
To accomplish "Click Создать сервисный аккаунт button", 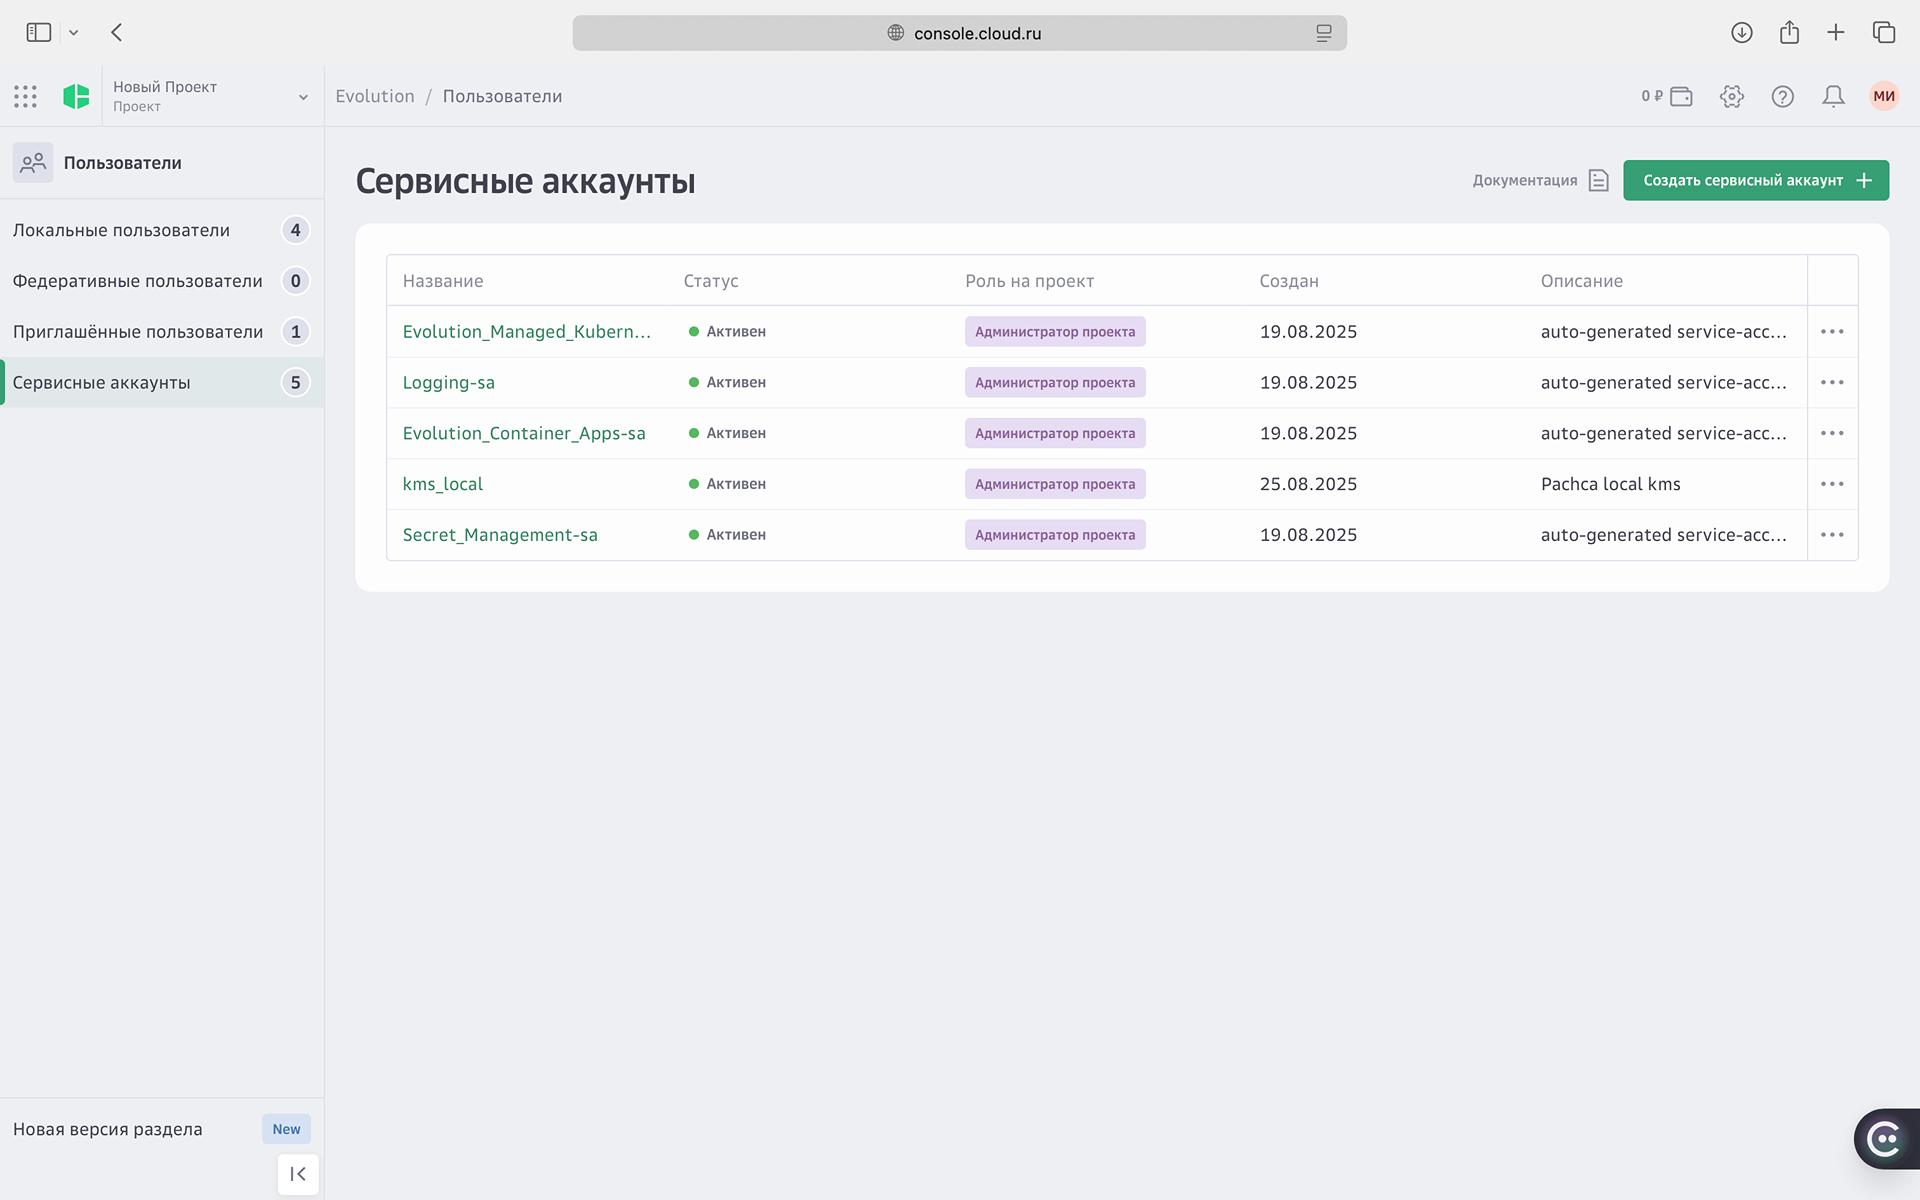I will click(x=1755, y=181).
